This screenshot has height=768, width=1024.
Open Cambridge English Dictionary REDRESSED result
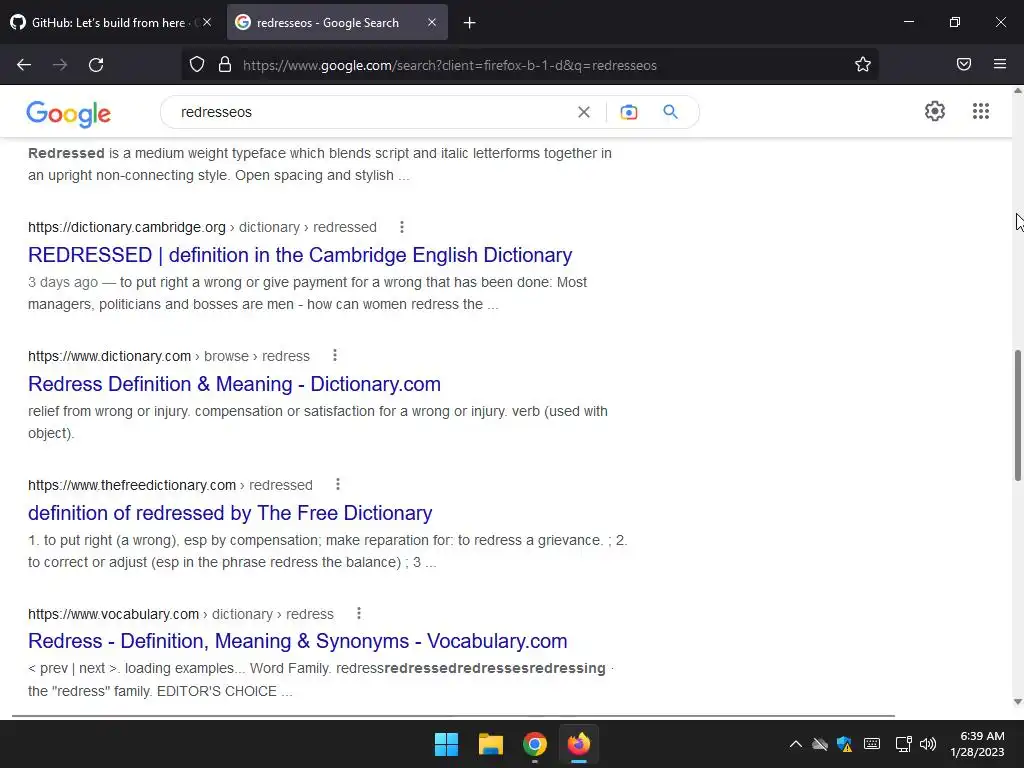click(300, 255)
